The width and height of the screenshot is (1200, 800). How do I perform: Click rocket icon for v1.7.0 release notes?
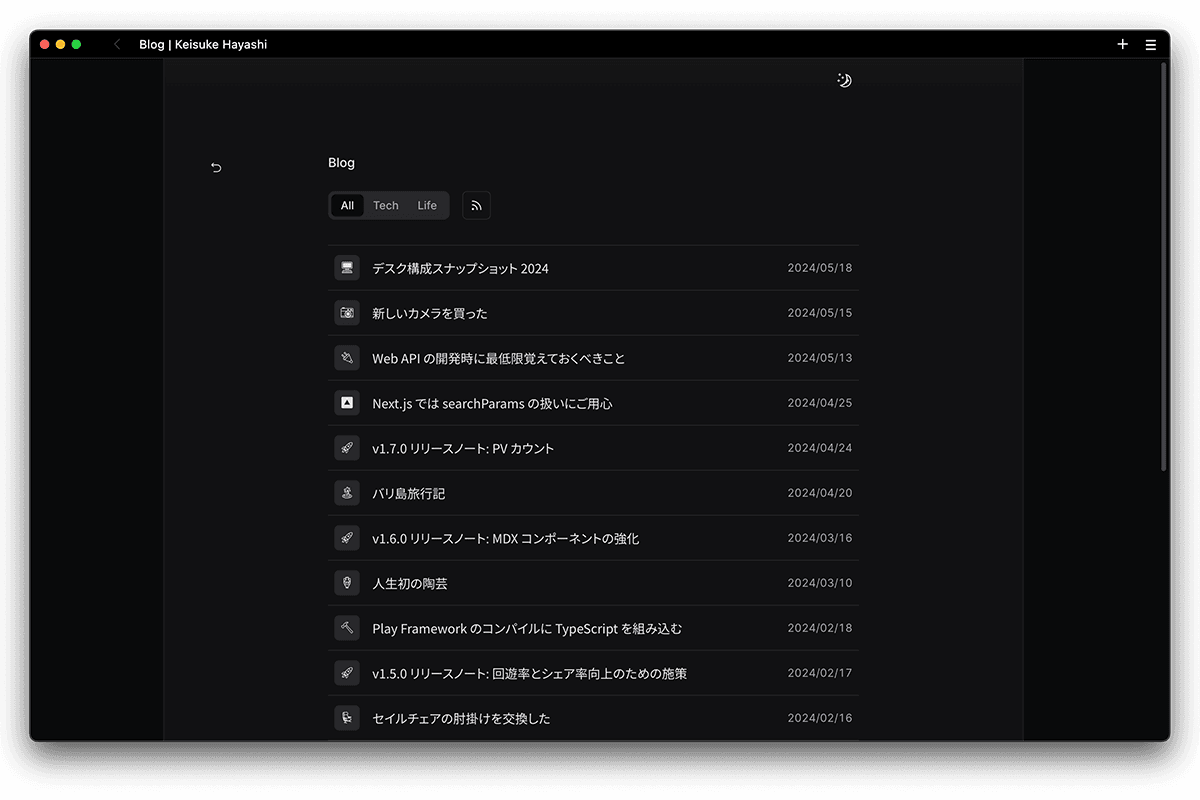(347, 448)
